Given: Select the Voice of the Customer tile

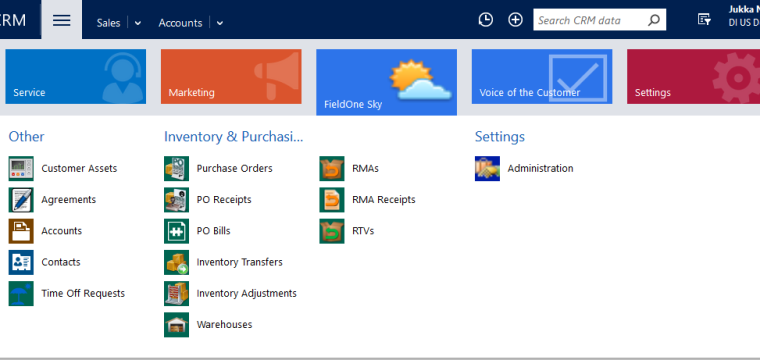Looking at the screenshot, I should coord(542,77).
